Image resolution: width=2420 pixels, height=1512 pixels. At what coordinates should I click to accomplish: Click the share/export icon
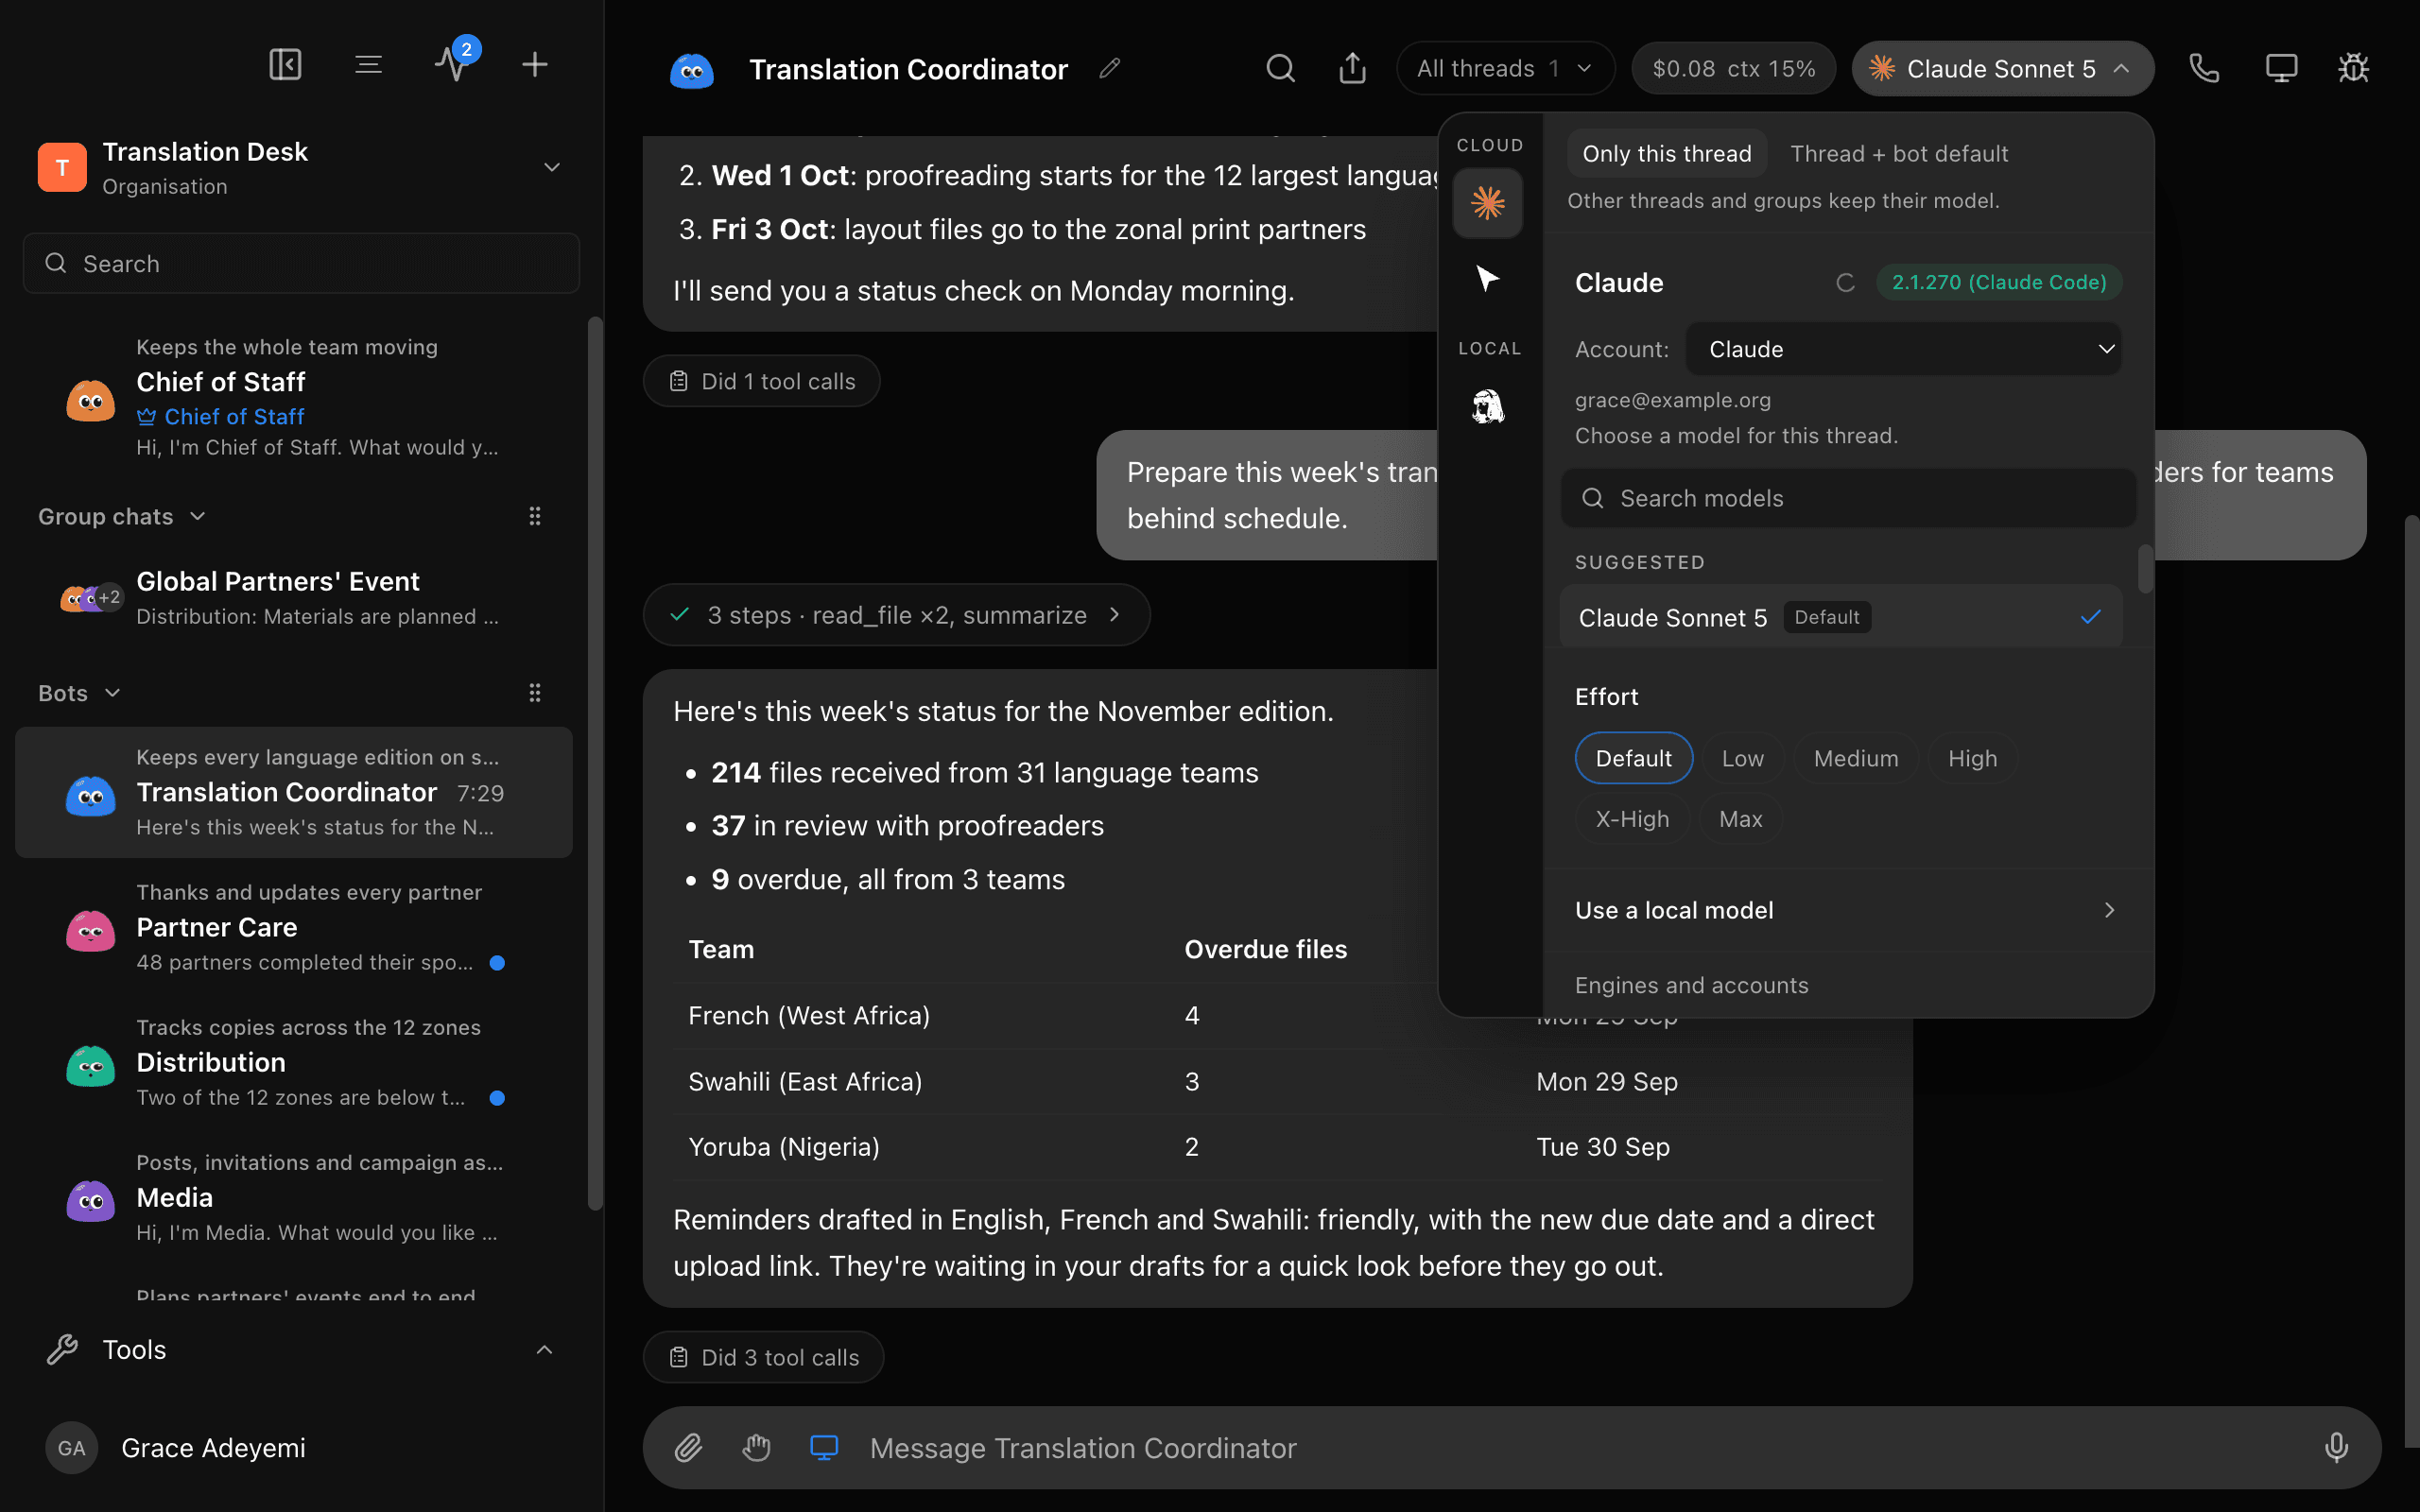(x=1352, y=68)
